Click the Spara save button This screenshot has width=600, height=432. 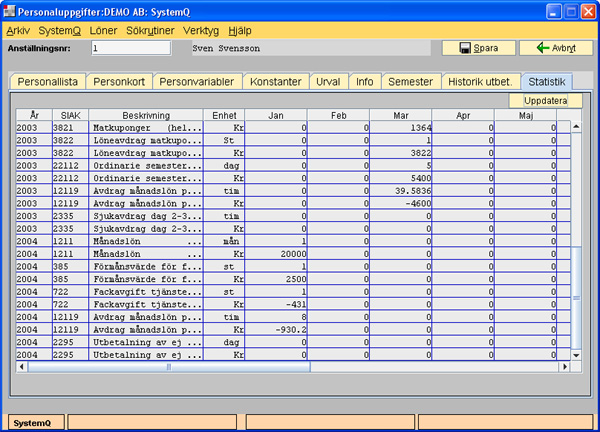(x=485, y=48)
